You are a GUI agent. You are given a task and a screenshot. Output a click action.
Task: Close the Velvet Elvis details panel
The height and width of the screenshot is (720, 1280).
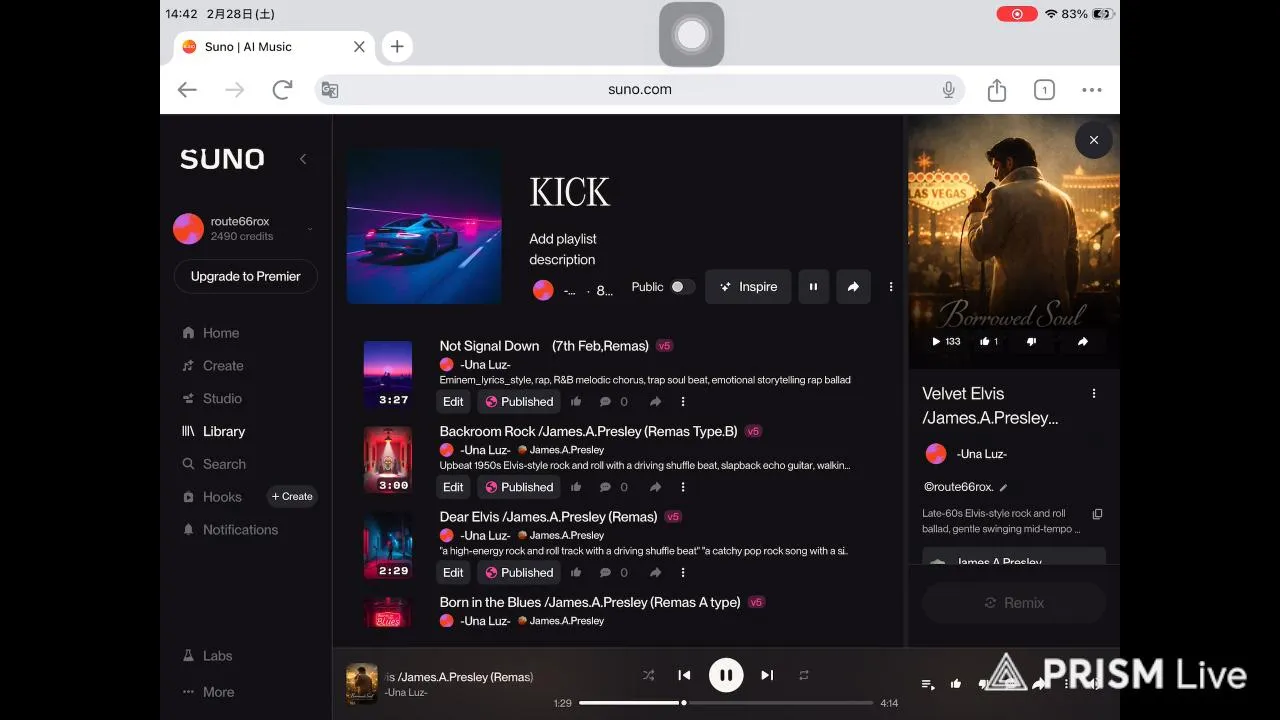[1094, 140]
